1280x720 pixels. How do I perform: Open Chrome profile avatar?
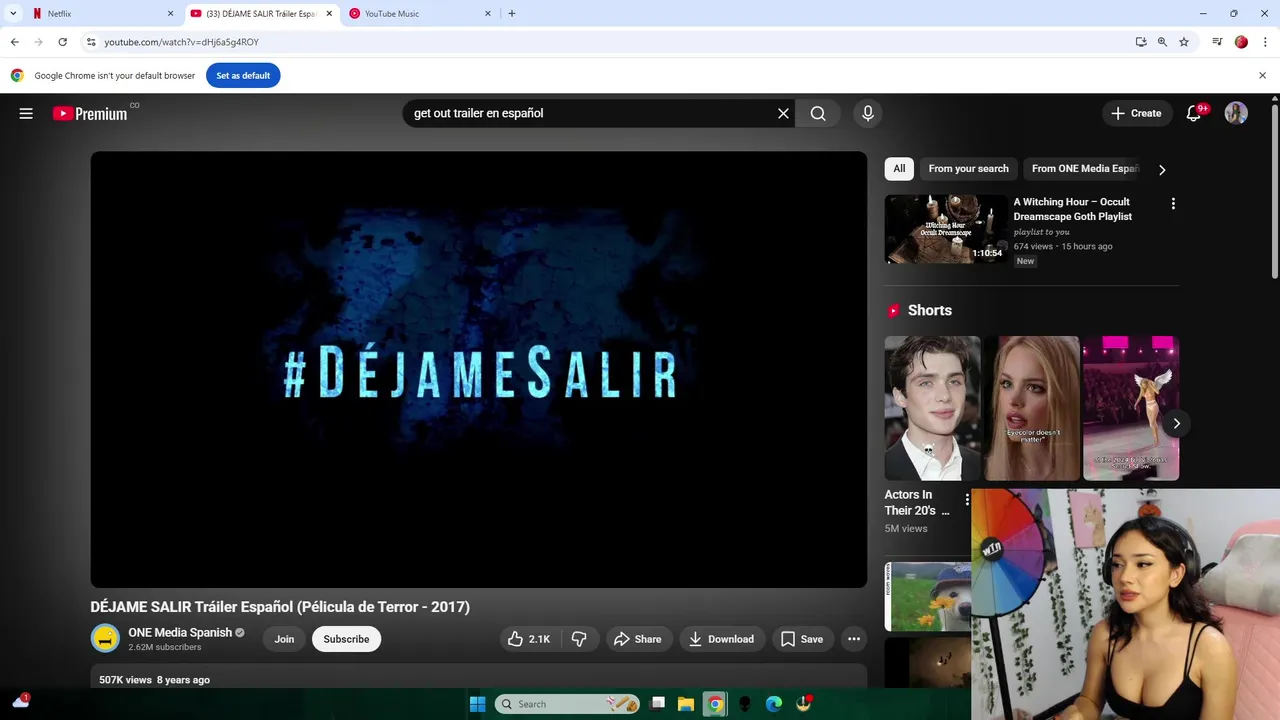pyautogui.click(x=1241, y=42)
